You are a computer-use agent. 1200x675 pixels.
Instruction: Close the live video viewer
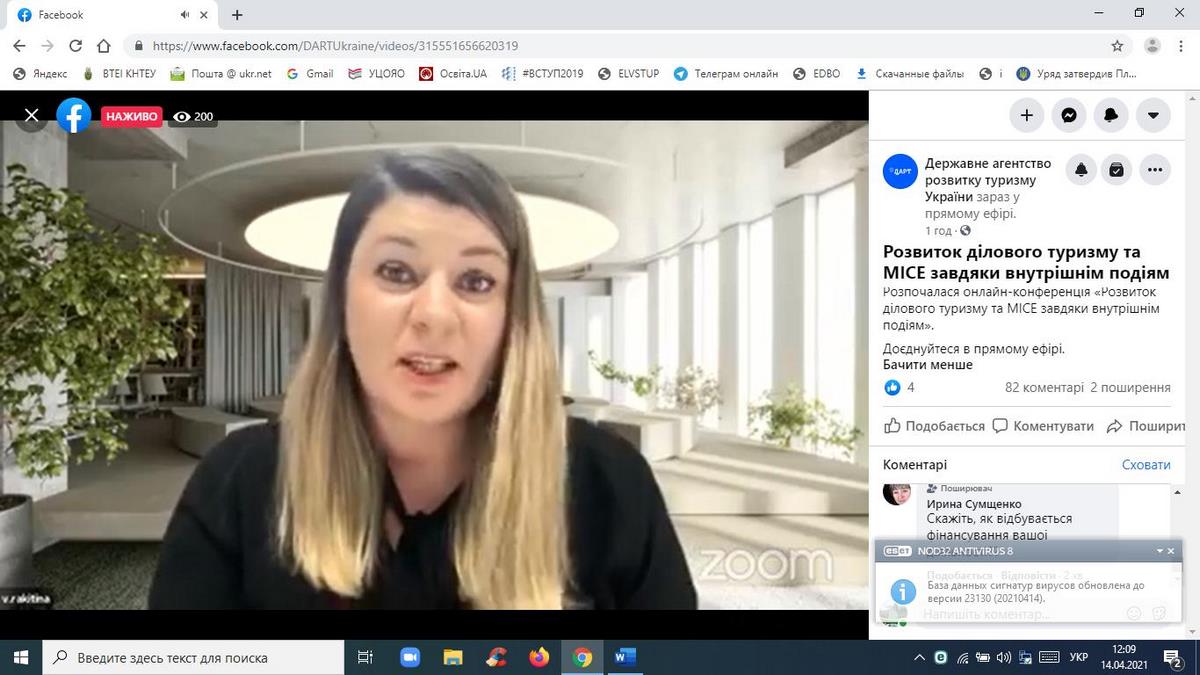pos(31,116)
